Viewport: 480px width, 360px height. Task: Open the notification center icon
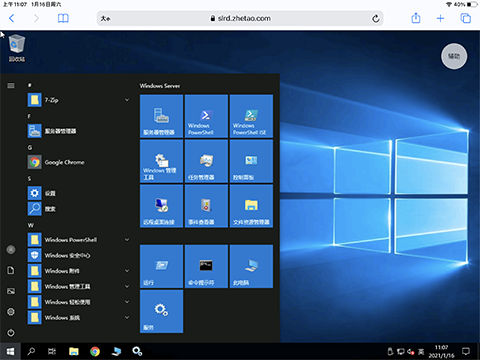[x=466, y=351]
